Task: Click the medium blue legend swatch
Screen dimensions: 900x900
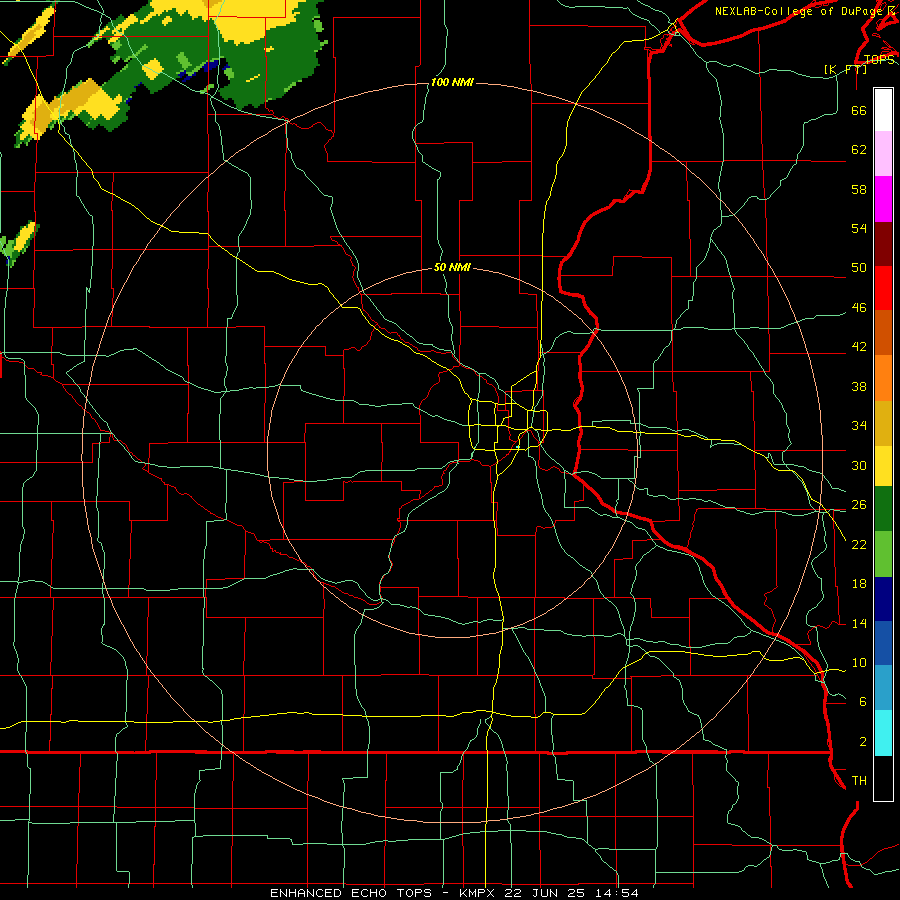Action: 883,643
